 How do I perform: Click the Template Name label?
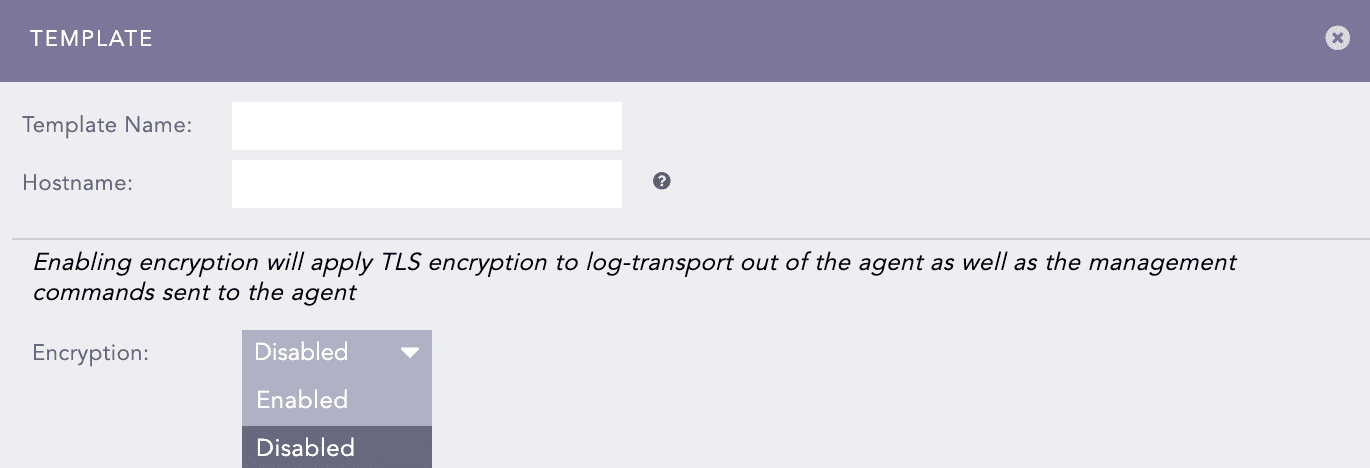(107, 125)
